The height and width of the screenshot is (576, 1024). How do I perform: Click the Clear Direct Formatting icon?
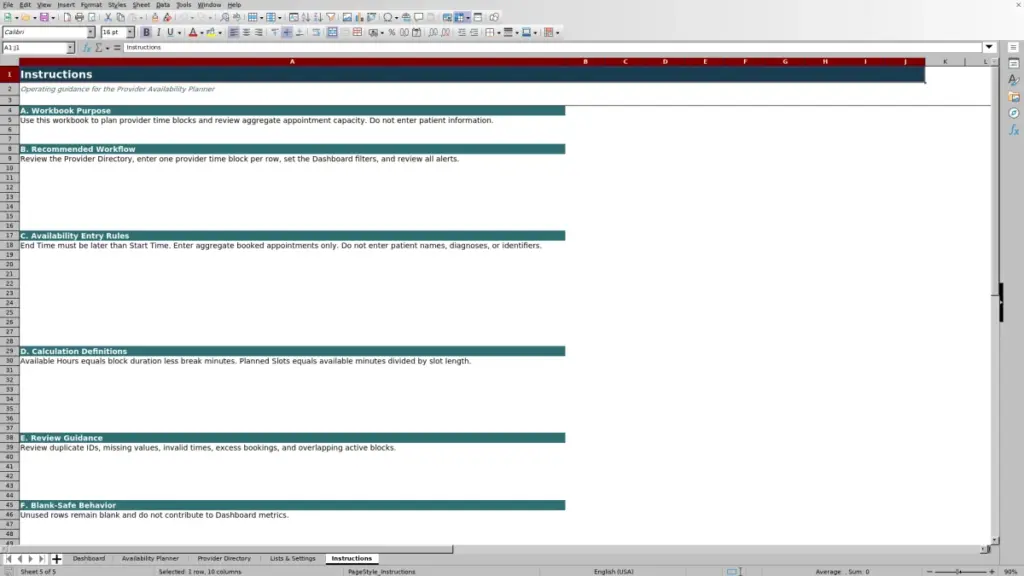point(167,18)
